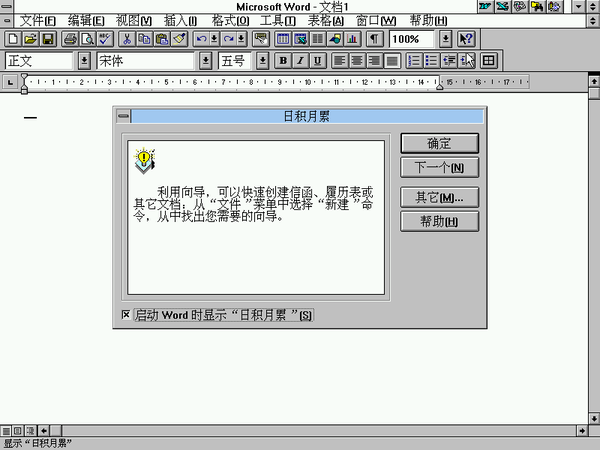The image size is (600, 450).
Task: Click the increase indent icon
Action: (466, 61)
